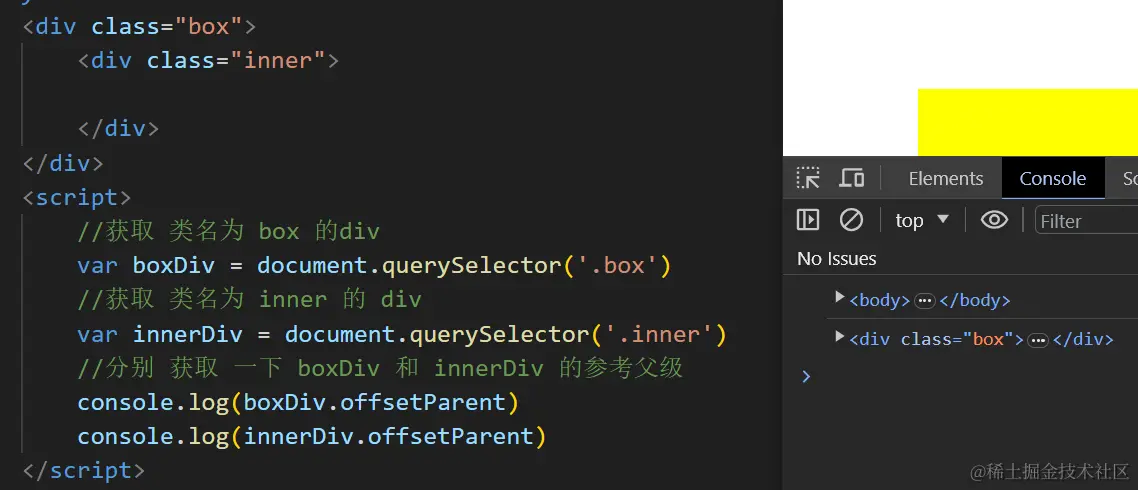Expand the div class box log entry
The image size is (1138, 490).
(840, 335)
